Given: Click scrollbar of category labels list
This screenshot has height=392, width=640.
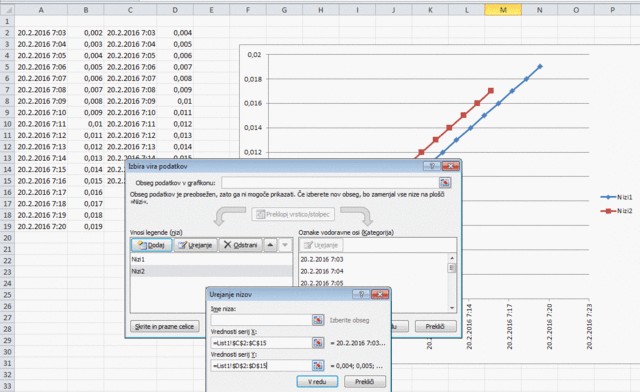Looking at the screenshot, I should point(452,283).
